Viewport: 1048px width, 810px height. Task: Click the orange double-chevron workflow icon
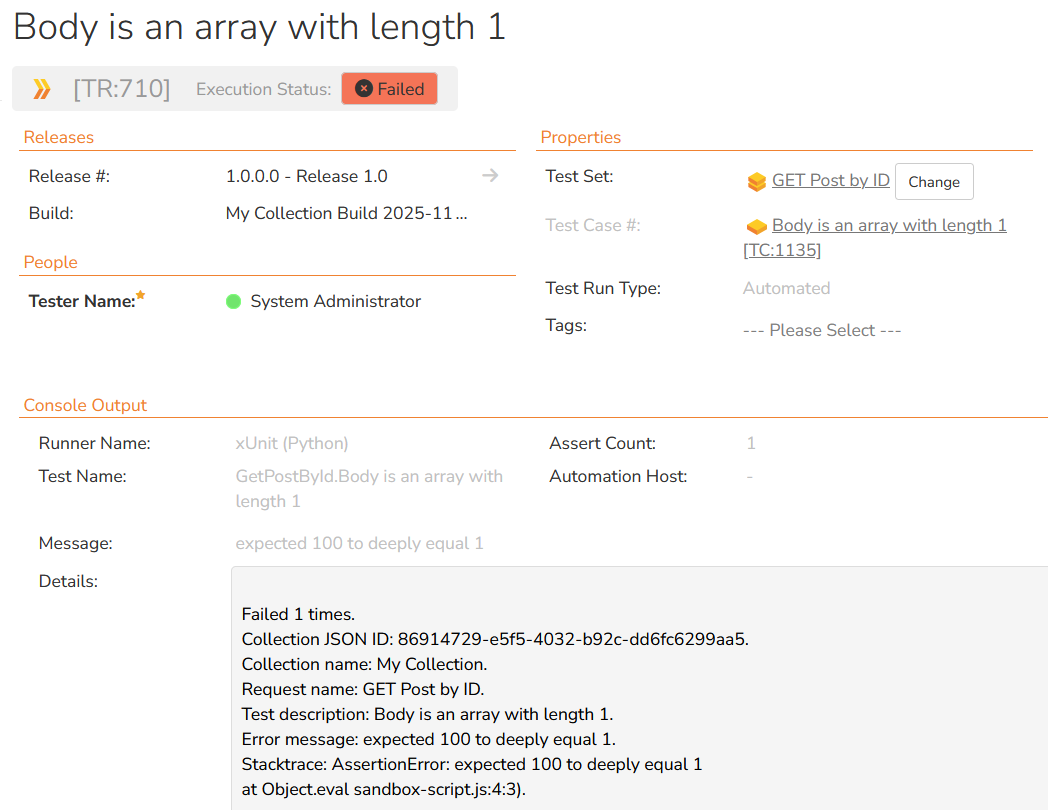click(42, 89)
